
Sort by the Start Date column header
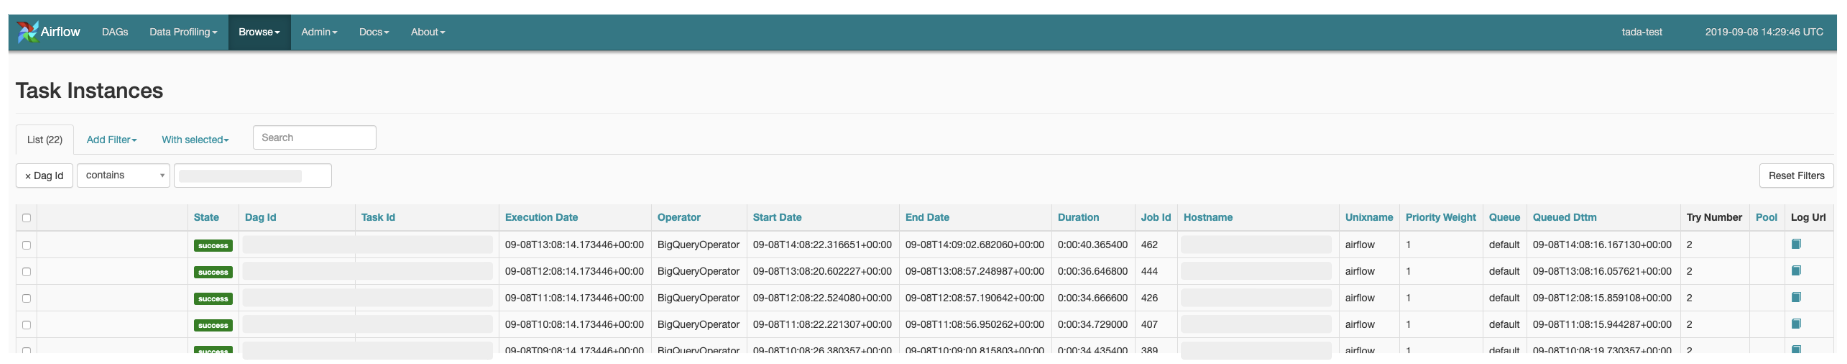[x=777, y=217]
